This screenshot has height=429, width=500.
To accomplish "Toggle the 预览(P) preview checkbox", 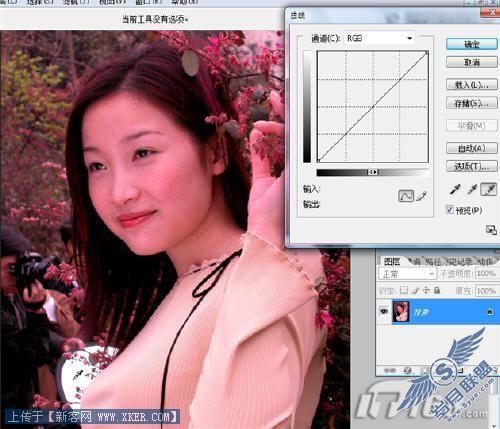I will point(450,209).
